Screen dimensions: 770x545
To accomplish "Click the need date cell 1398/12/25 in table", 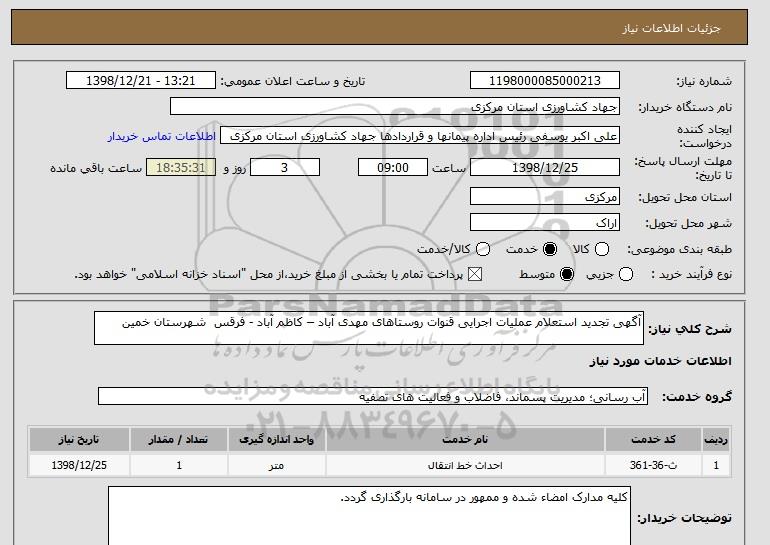I will [x=79, y=465].
